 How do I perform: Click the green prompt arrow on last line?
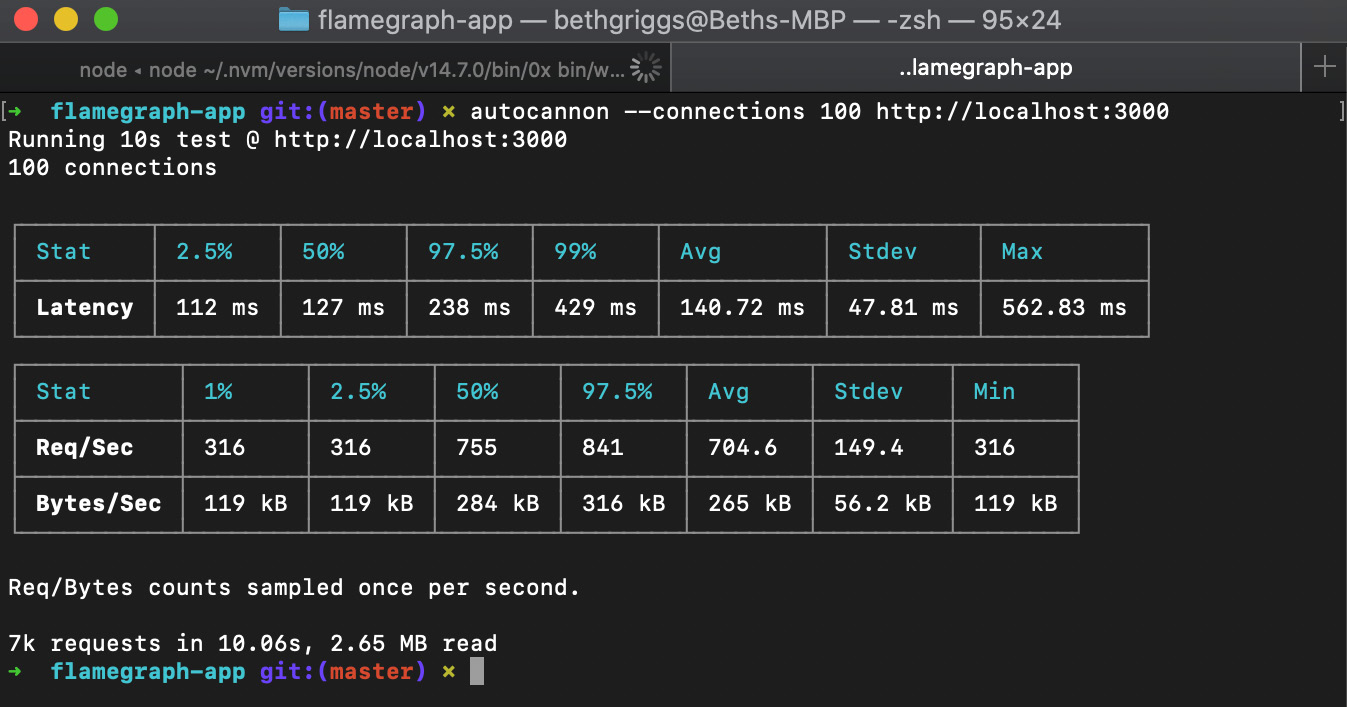[x=15, y=672]
